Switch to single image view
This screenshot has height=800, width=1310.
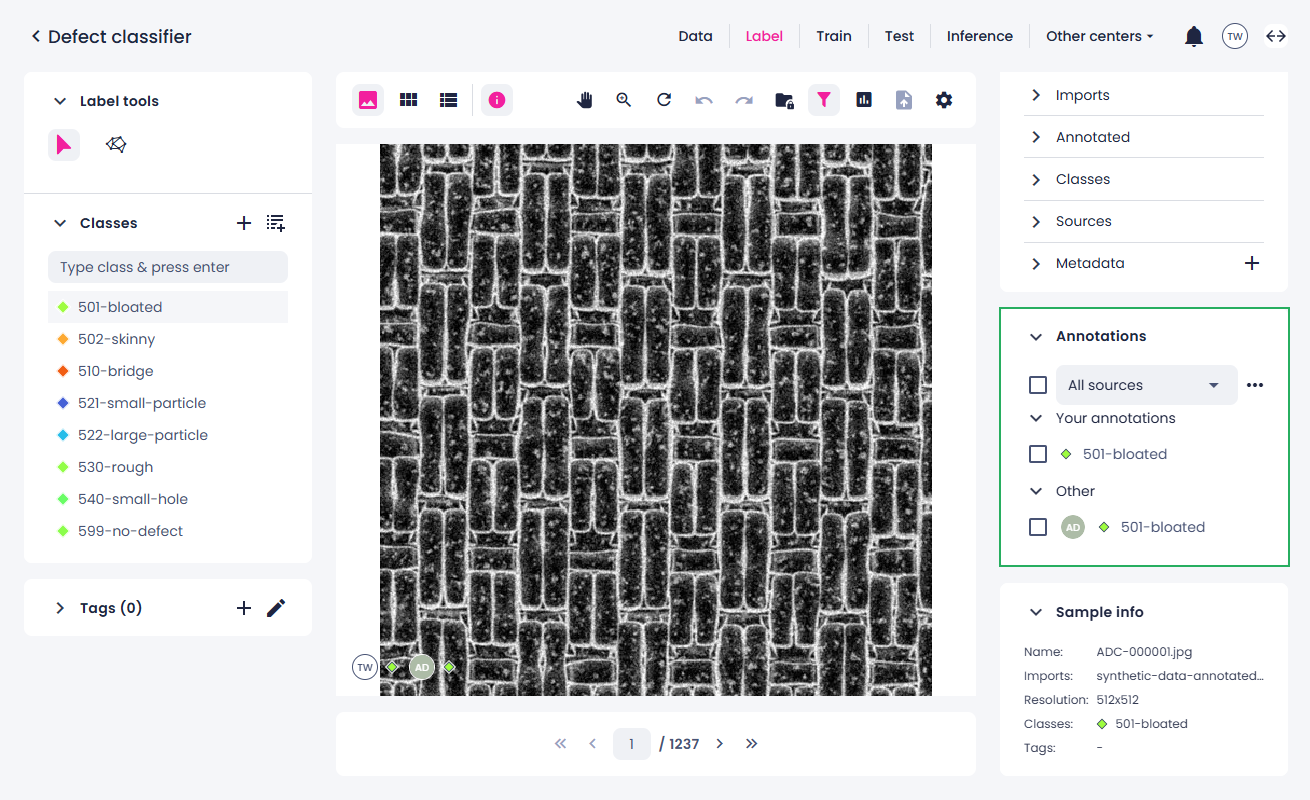(368, 100)
